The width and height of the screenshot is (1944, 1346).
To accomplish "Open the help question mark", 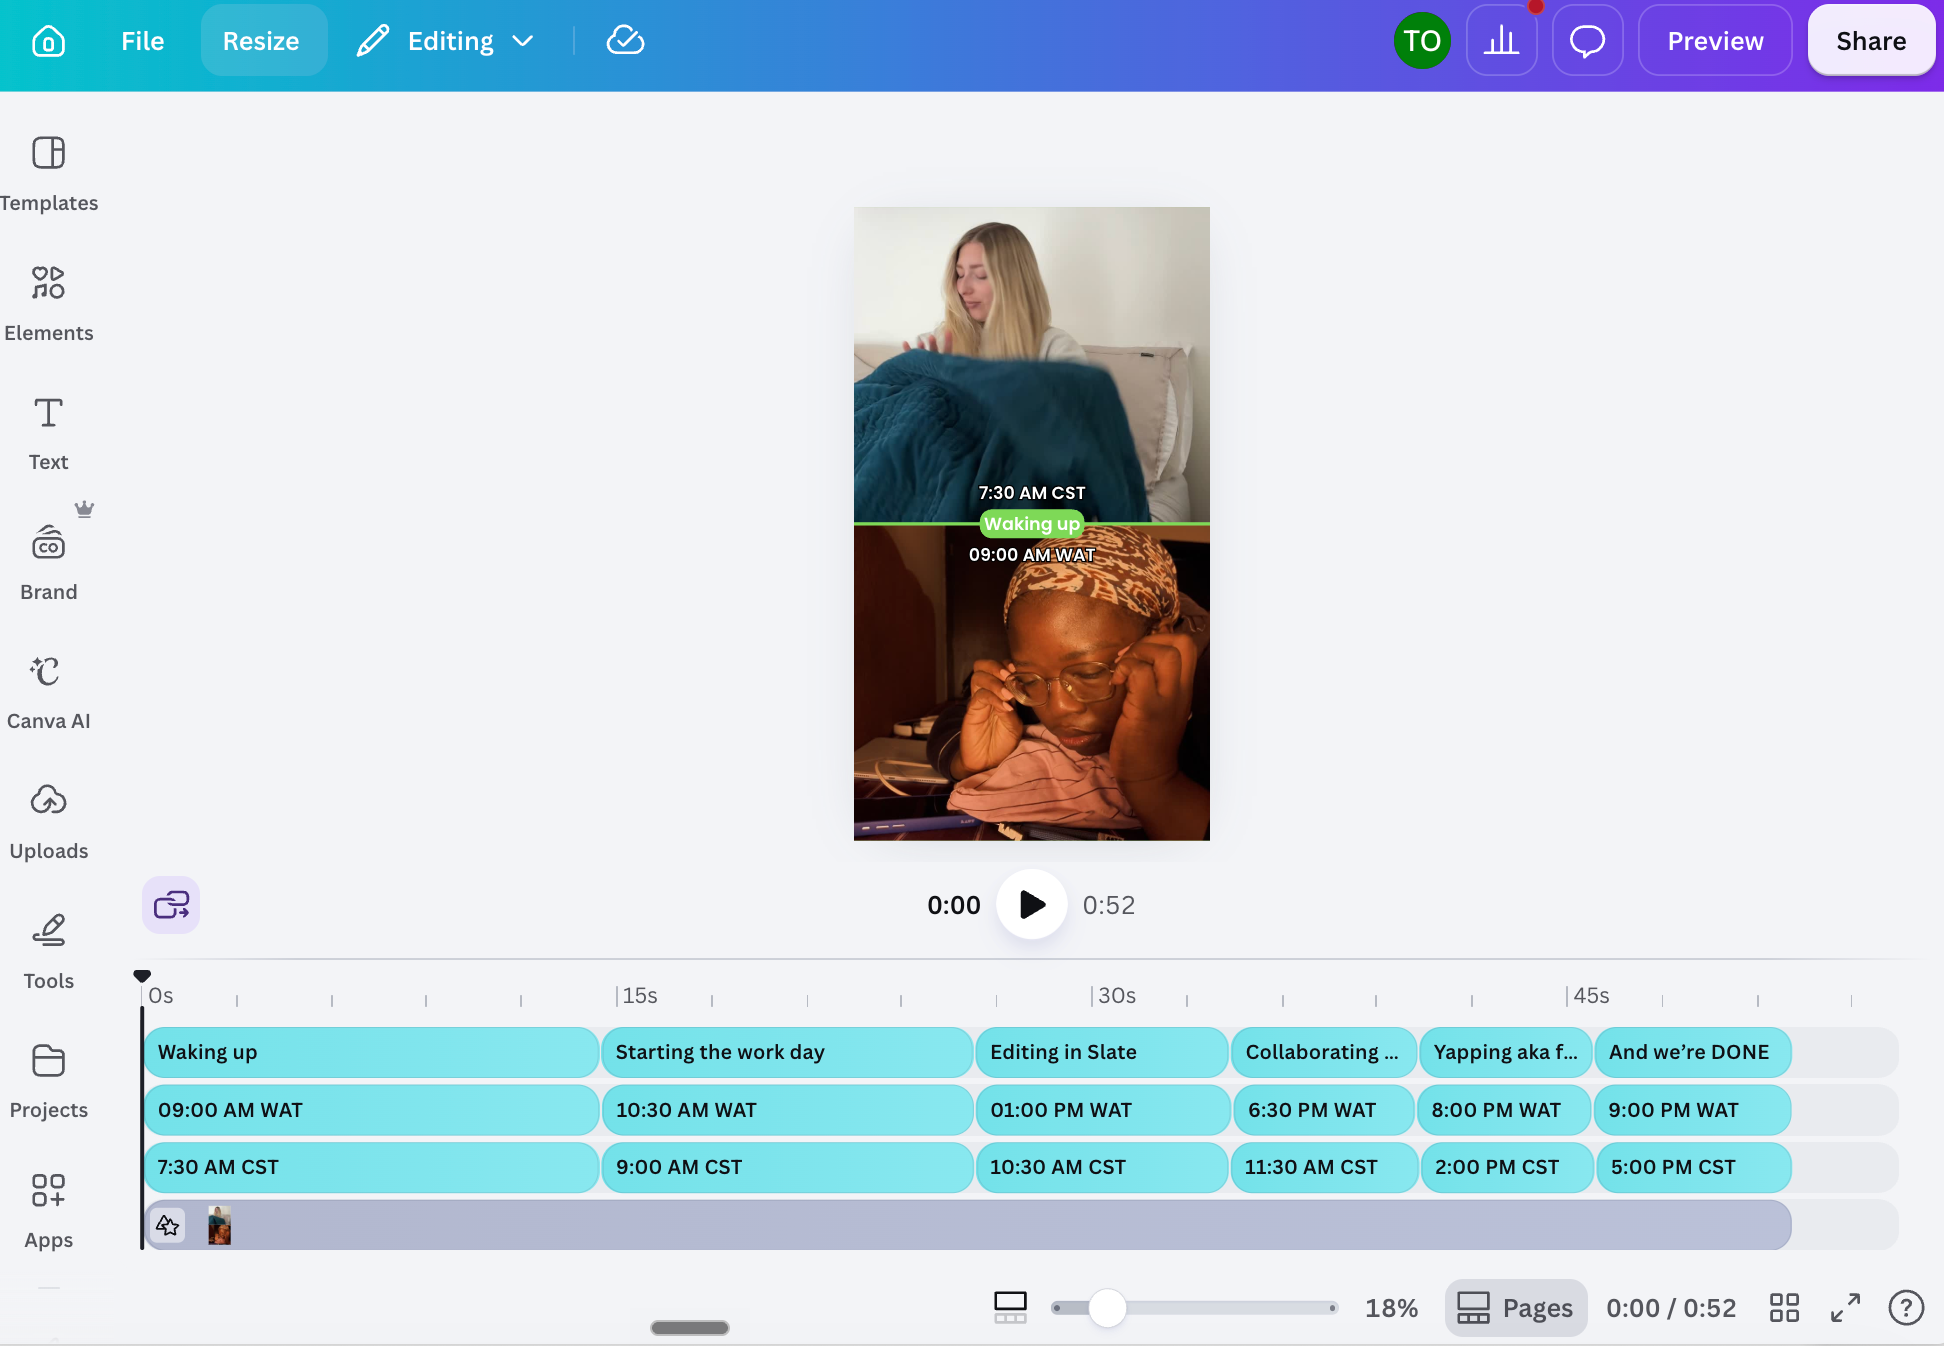I will pos(1906,1307).
